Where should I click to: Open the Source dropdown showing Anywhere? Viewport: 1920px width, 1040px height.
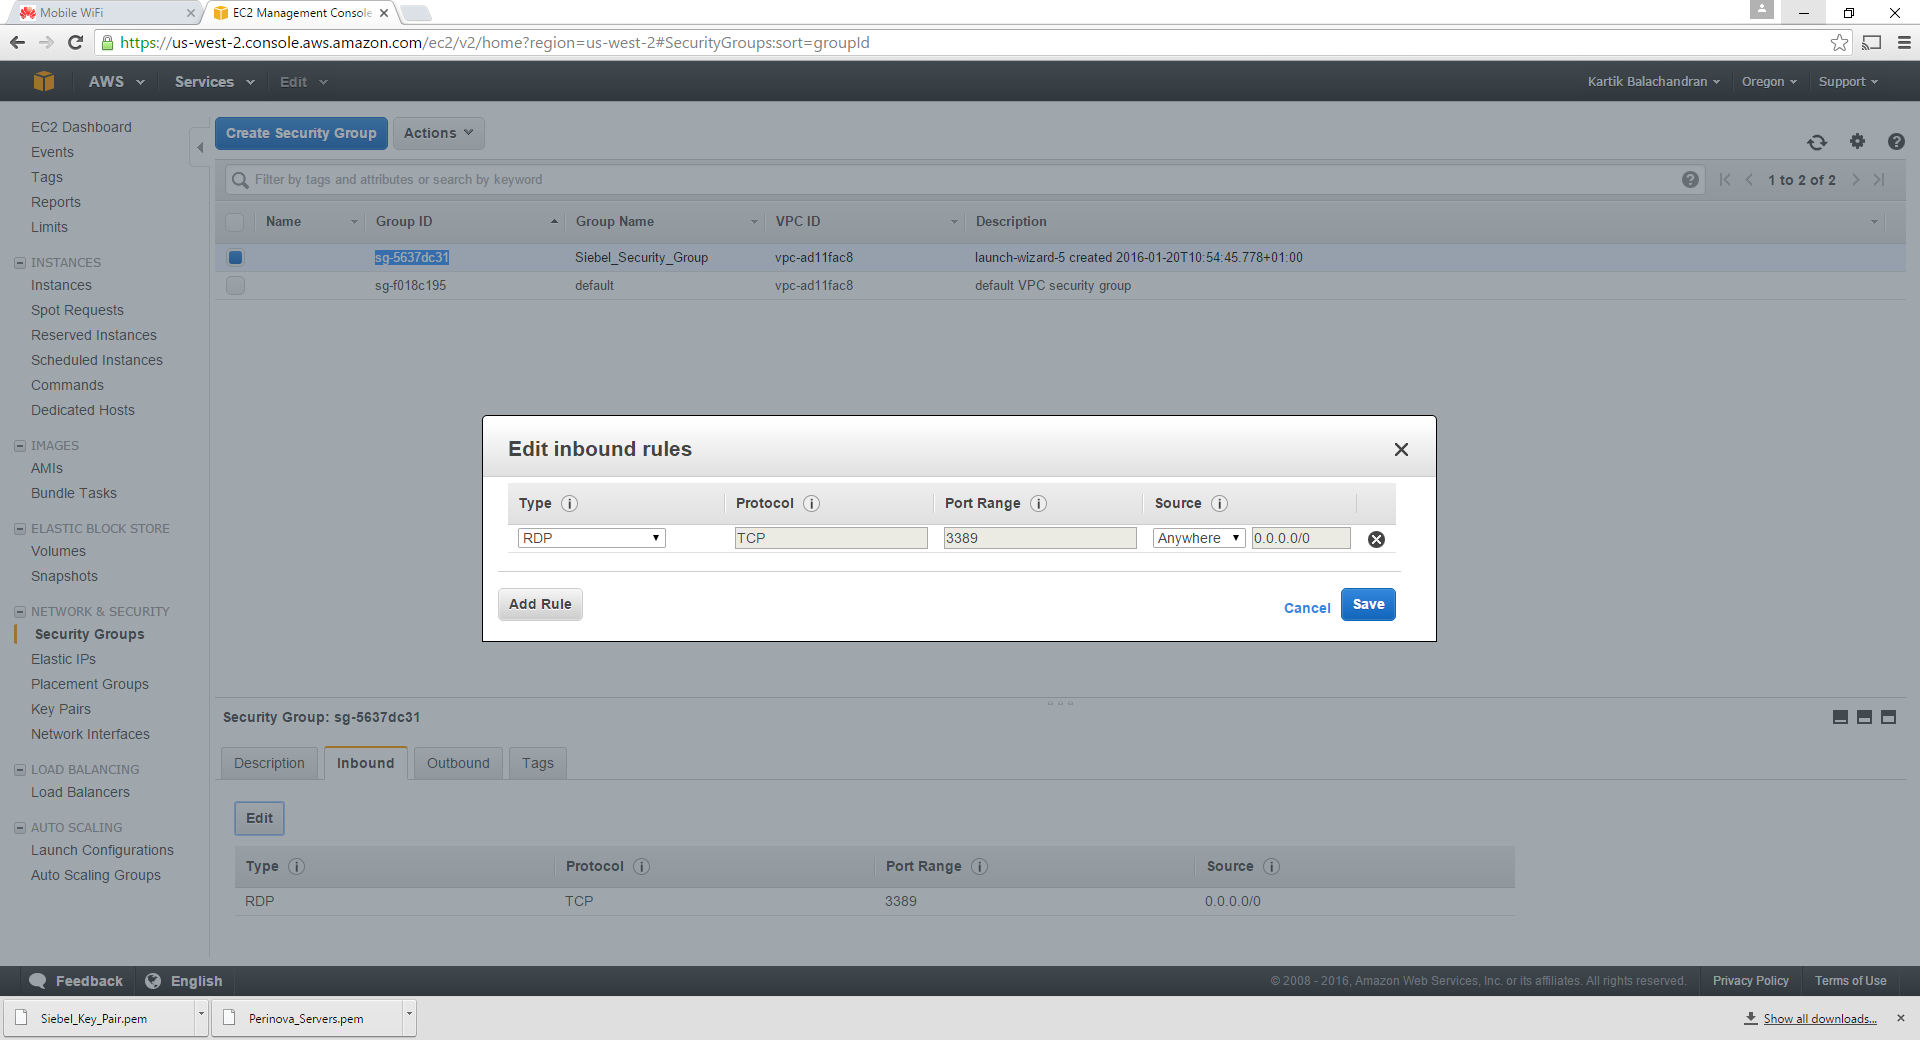pyautogui.click(x=1198, y=538)
